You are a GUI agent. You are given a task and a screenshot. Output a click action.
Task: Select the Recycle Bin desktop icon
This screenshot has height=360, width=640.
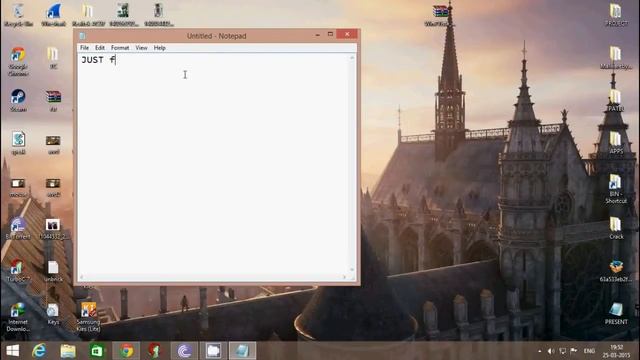tap(18, 15)
